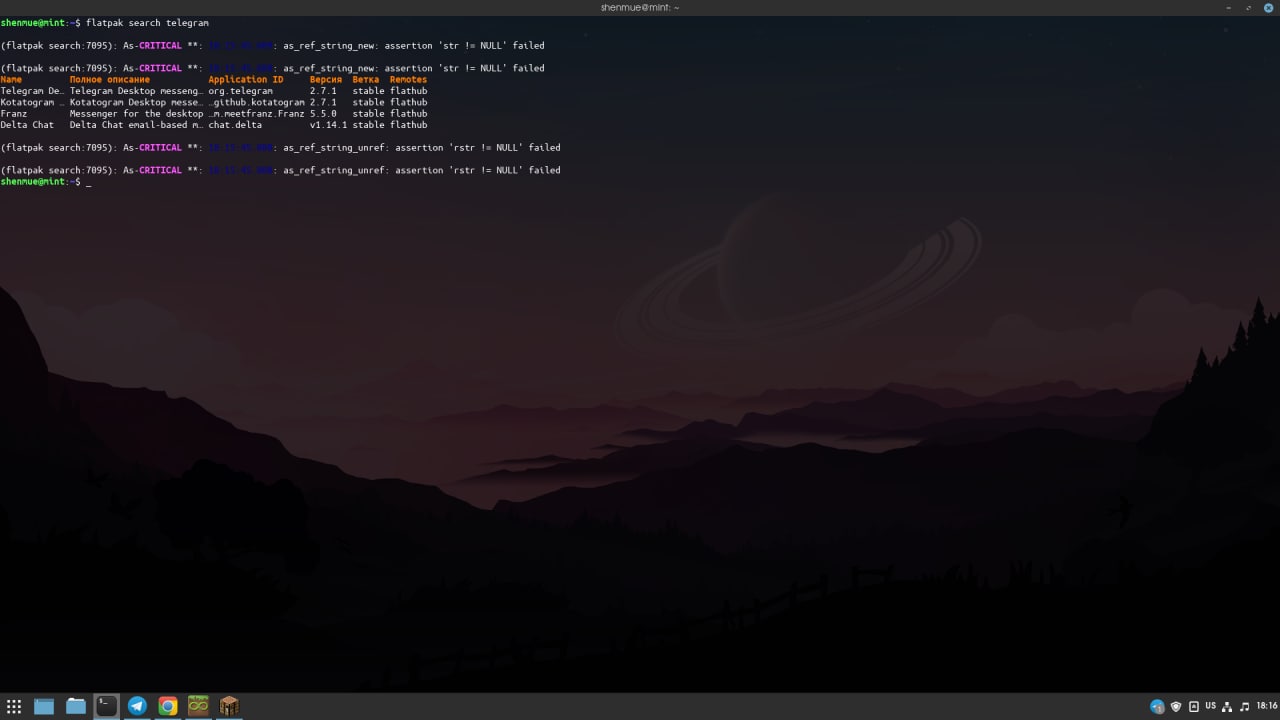
Task: Click the 'flatpak search telegram' command text
Action: (147, 22)
